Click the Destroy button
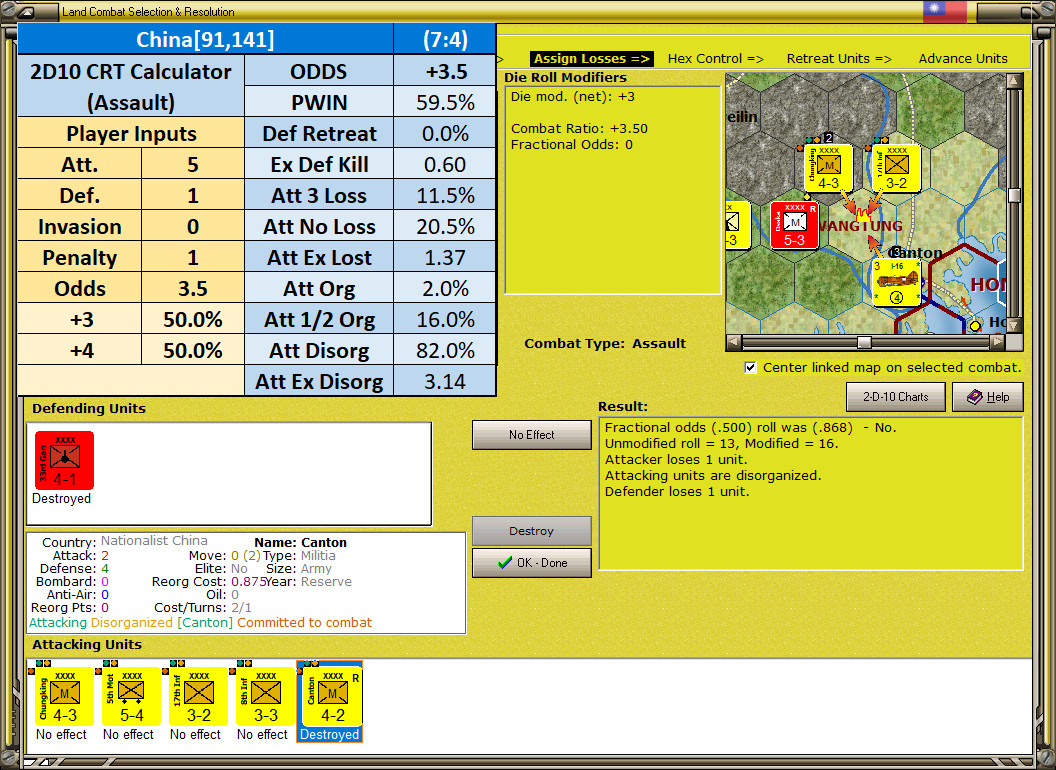 point(531,531)
